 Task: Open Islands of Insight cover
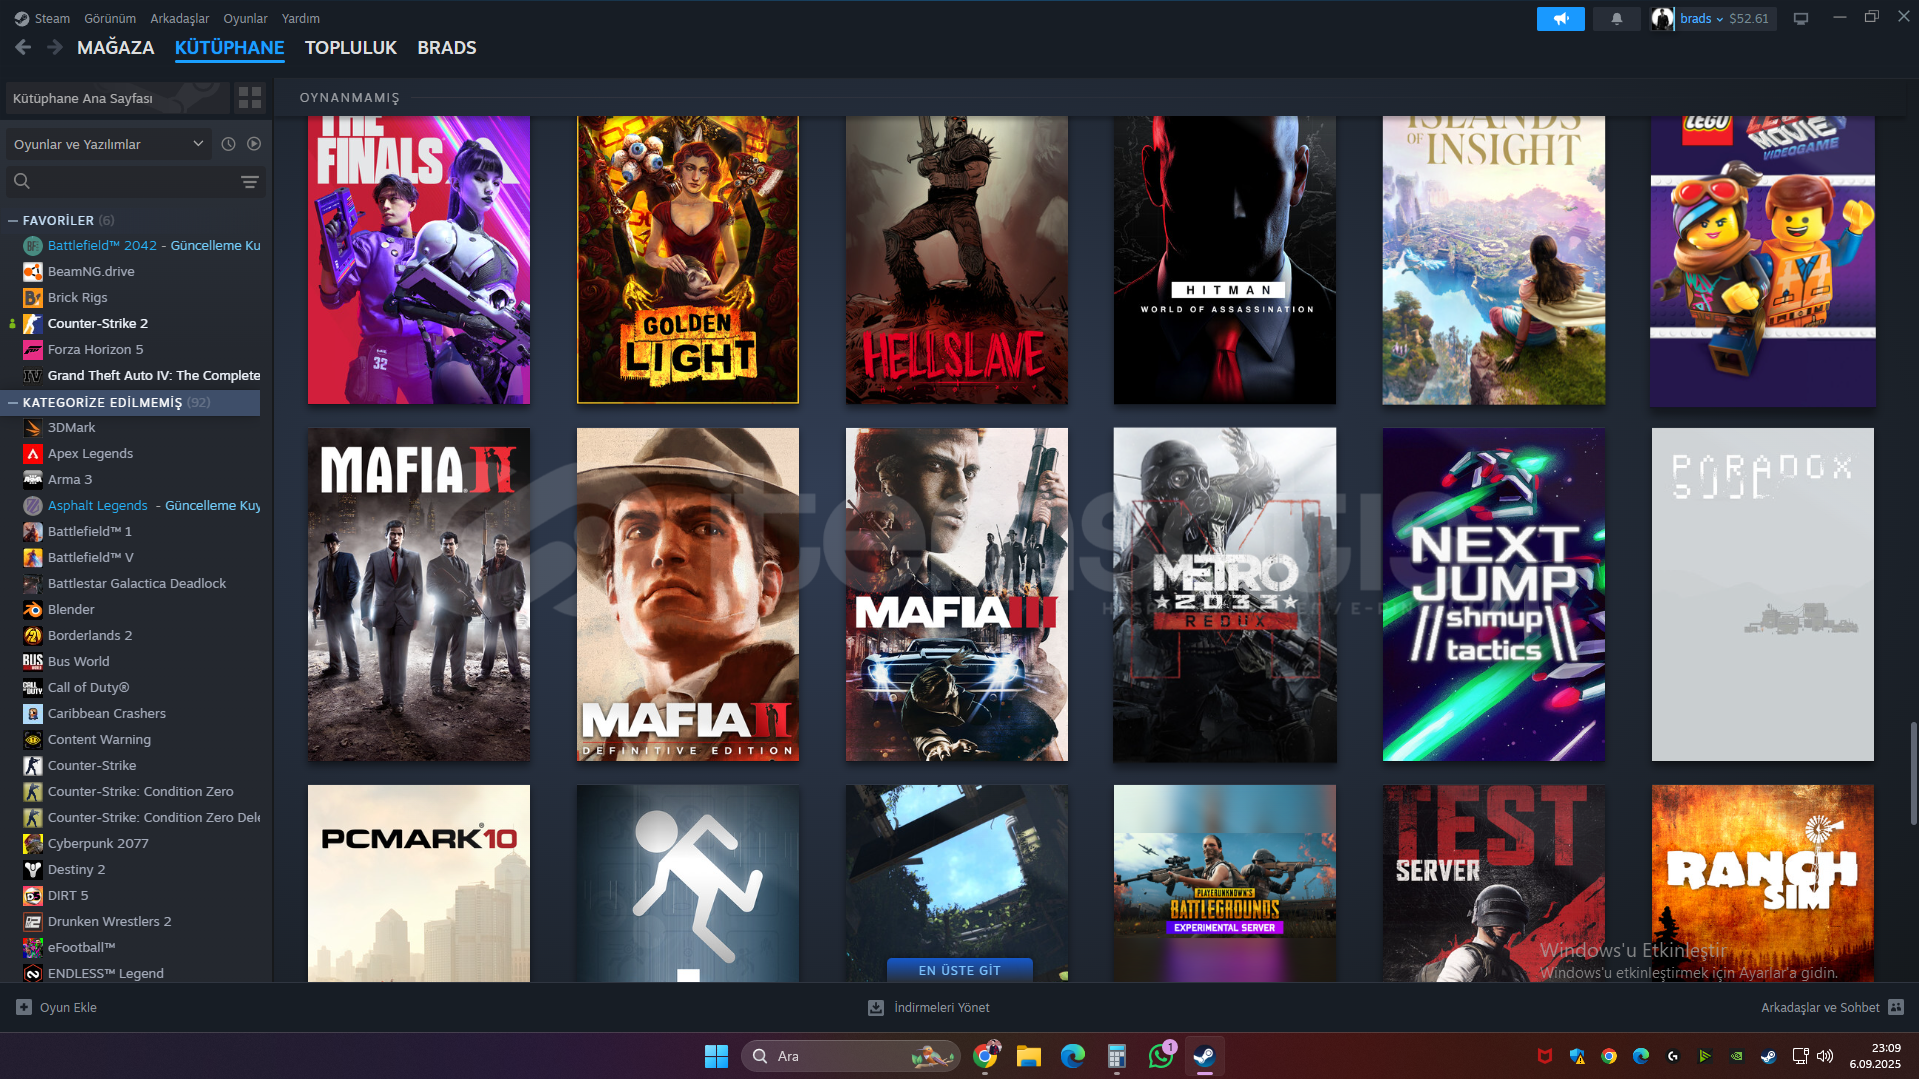click(1494, 260)
